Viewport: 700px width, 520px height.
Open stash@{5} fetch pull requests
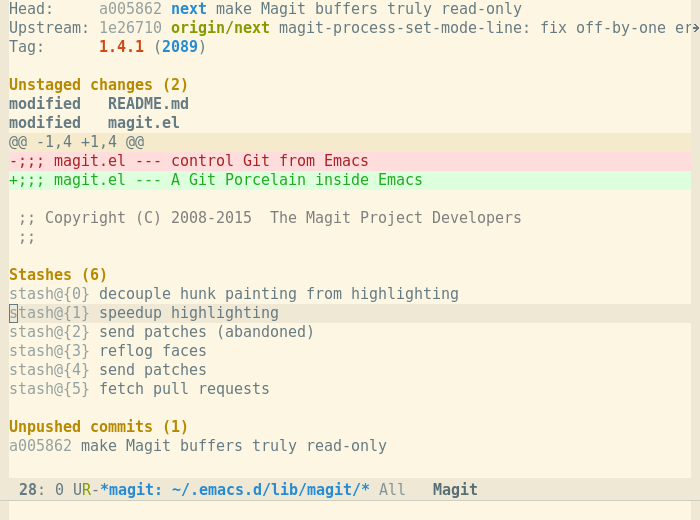[x=139, y=389]
